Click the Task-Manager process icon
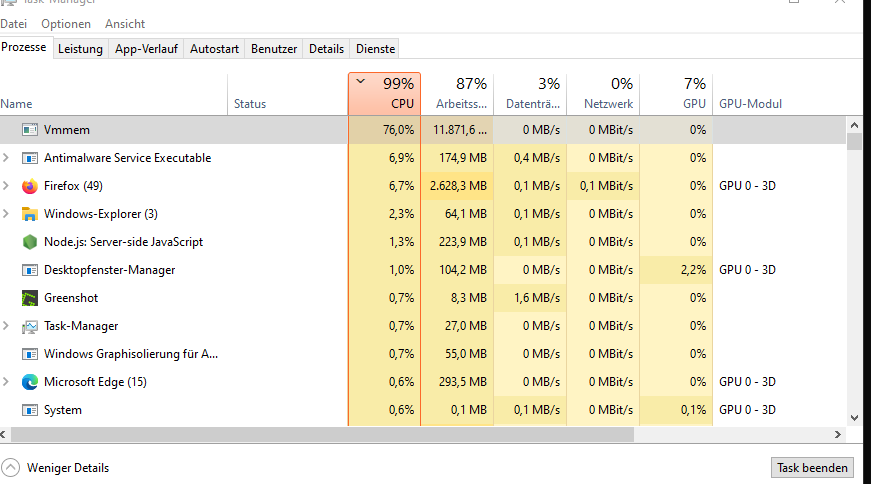 (x=30, y=326)
